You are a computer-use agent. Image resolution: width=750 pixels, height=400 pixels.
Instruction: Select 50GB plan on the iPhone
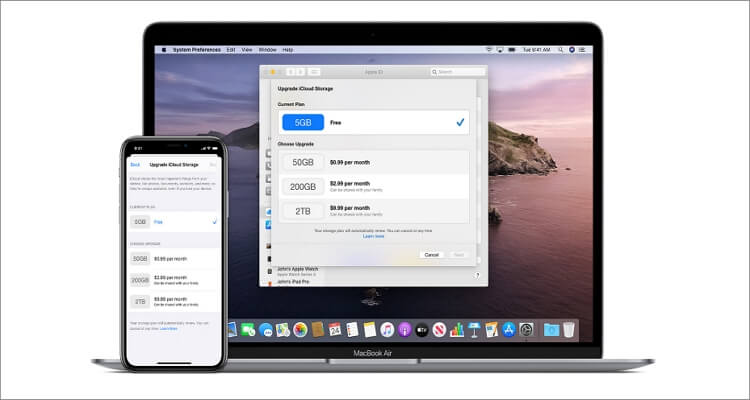[x=174, y=259]
